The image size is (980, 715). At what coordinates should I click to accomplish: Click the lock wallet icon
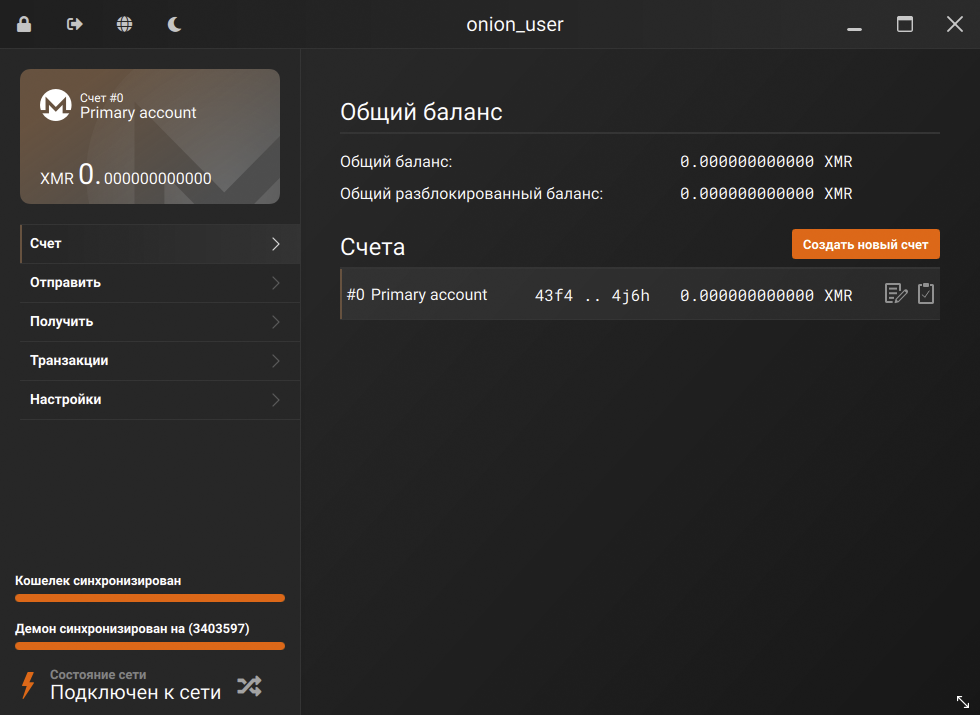(24, 24)
